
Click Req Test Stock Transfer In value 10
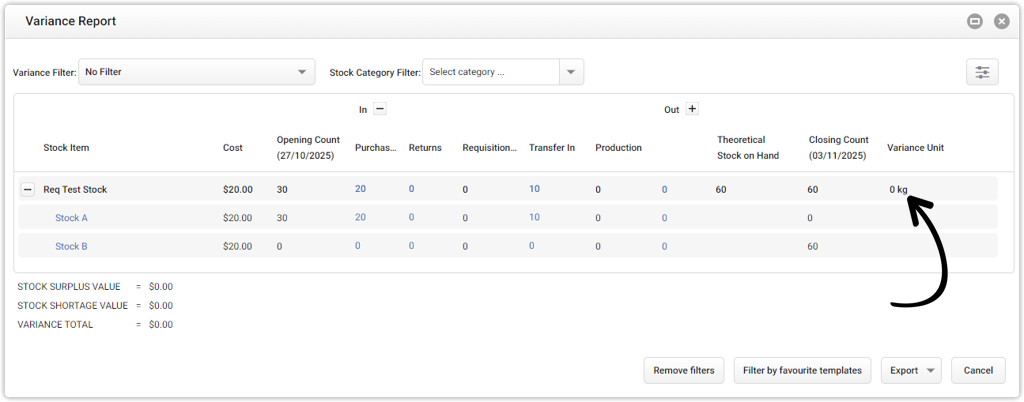[534, 189]
